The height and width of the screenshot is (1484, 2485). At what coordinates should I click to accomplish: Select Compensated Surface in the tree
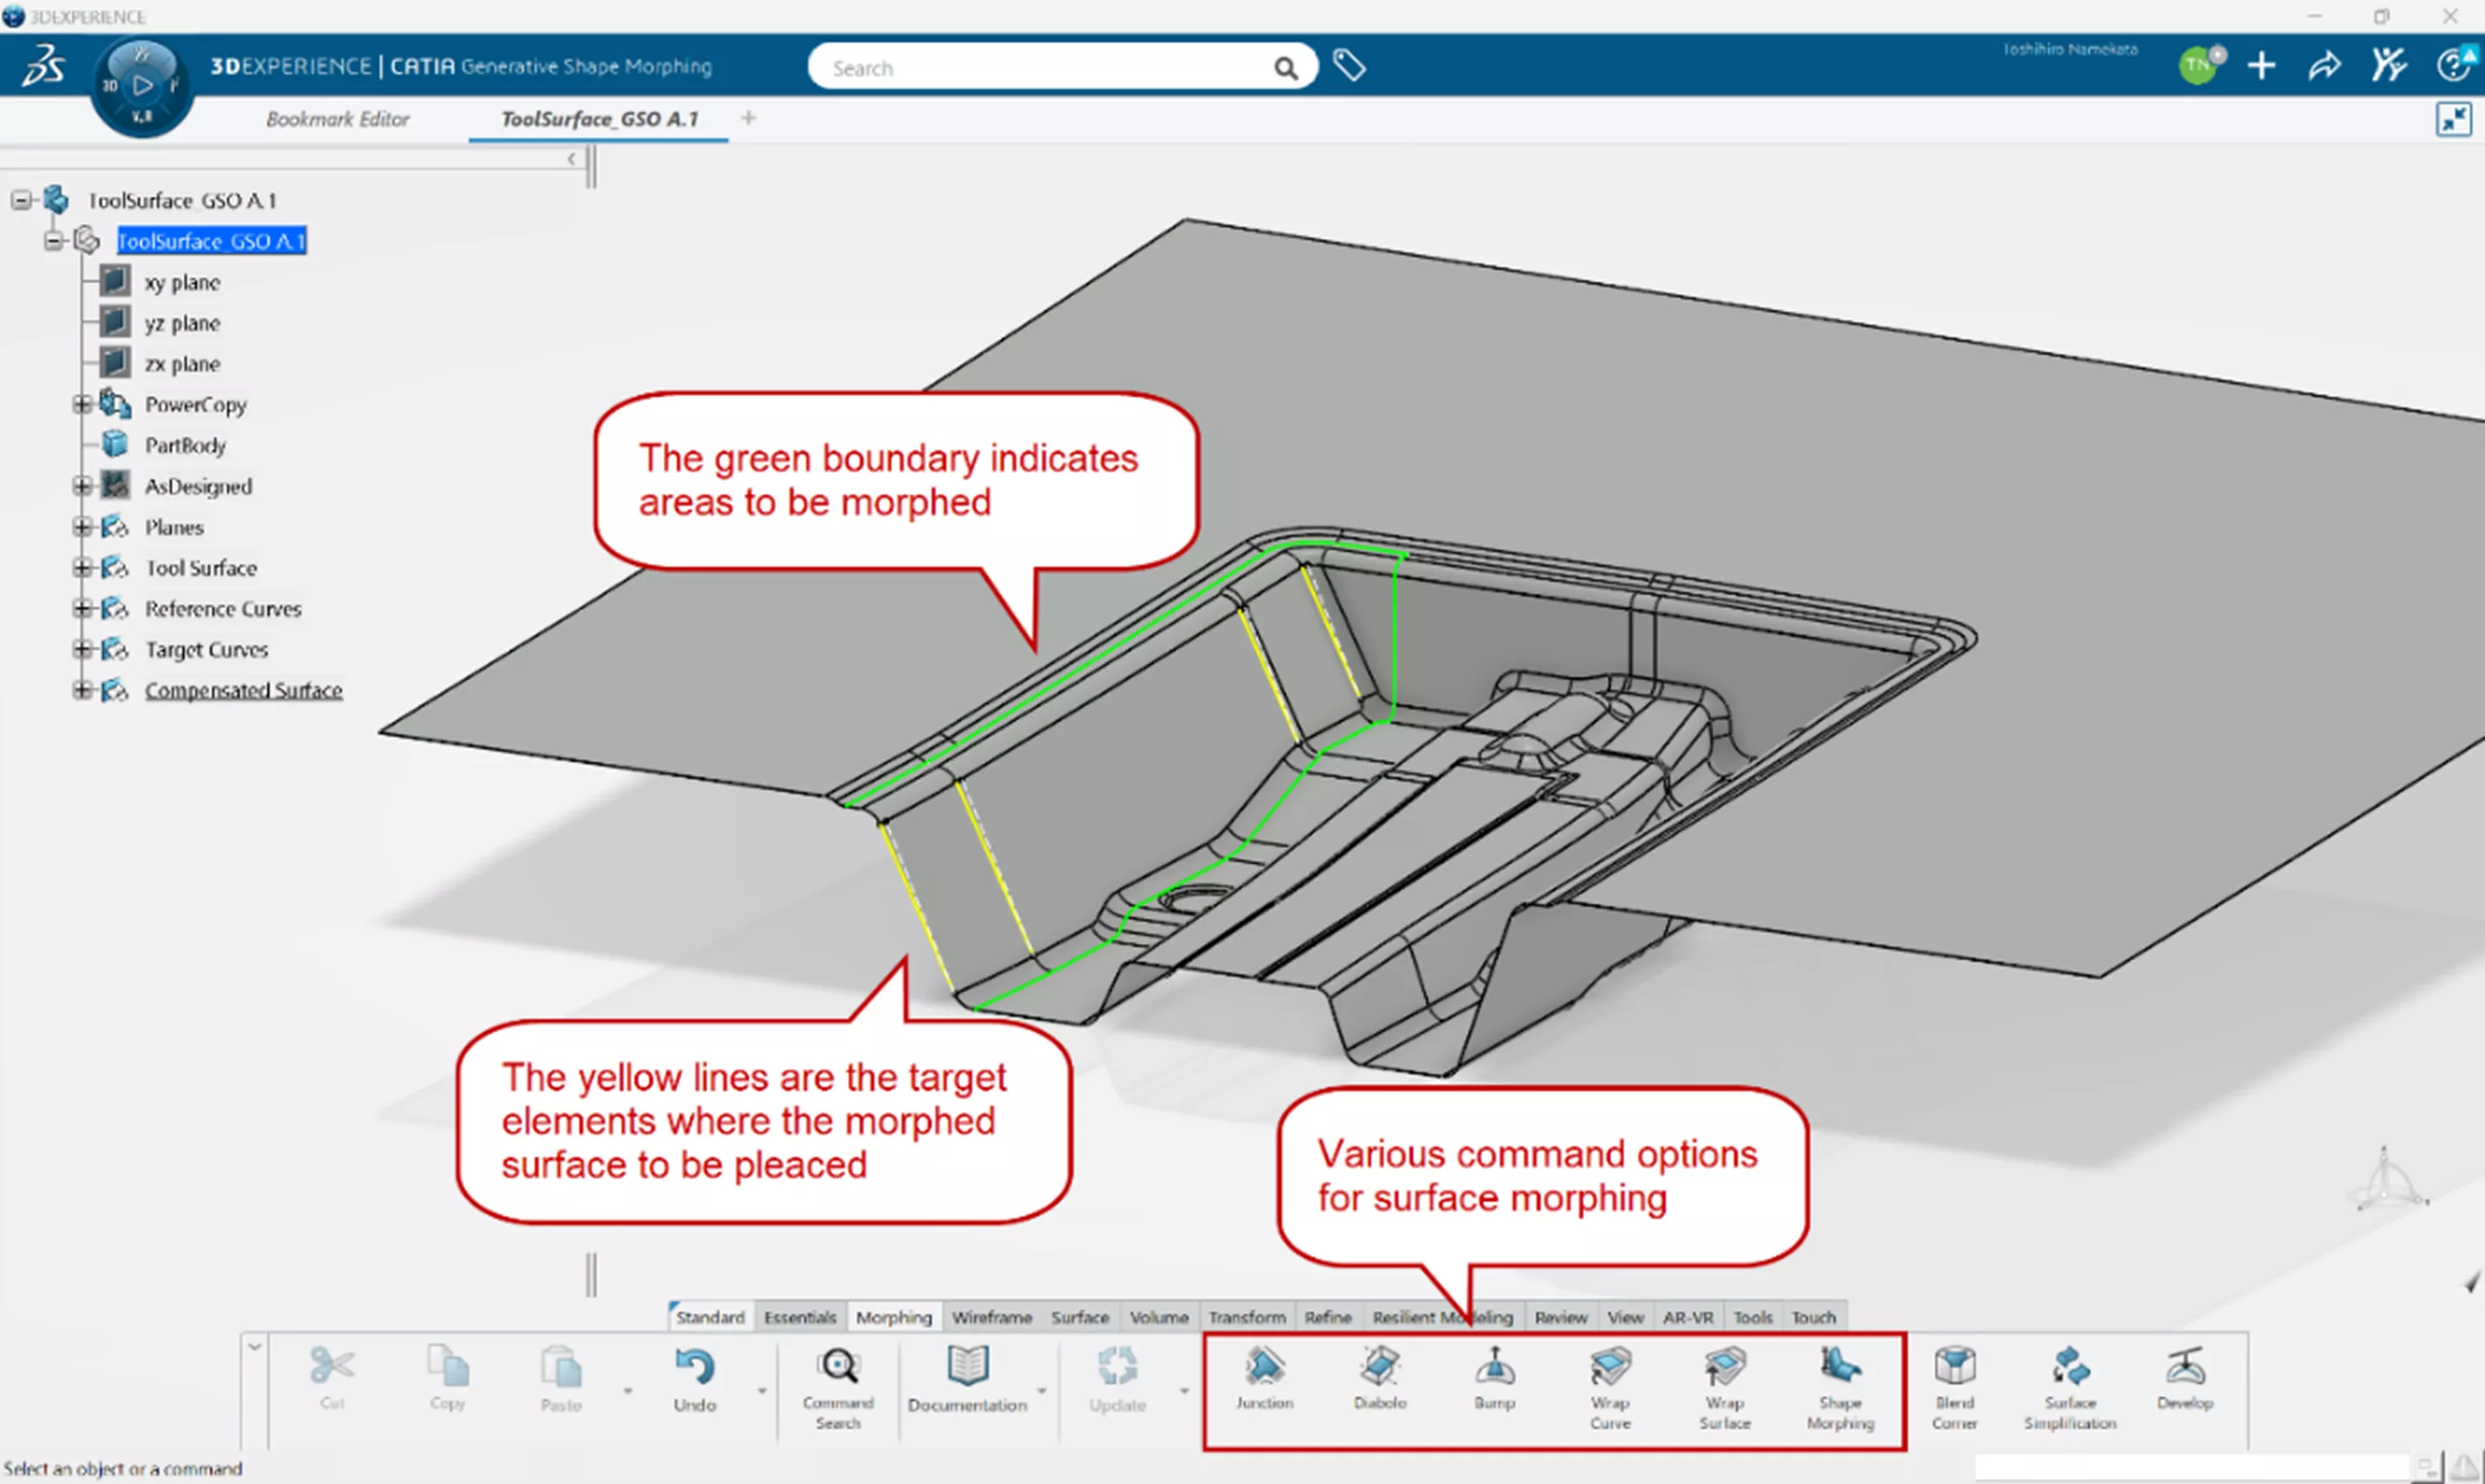[243, 690]
